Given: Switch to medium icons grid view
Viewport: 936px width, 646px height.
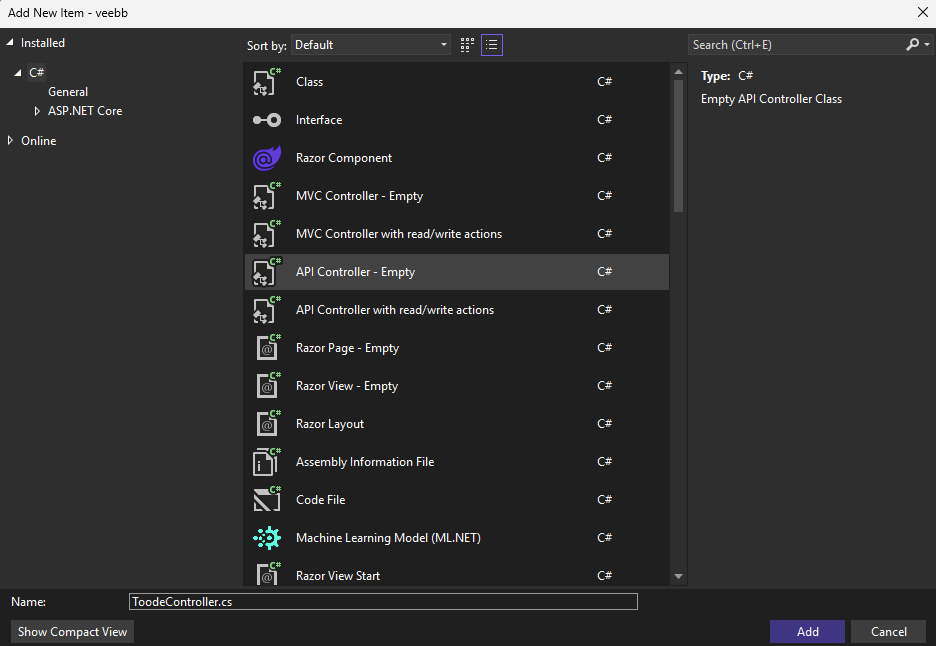Looking at the screenshot, I should pyautogui.click(x=467, y=45).
